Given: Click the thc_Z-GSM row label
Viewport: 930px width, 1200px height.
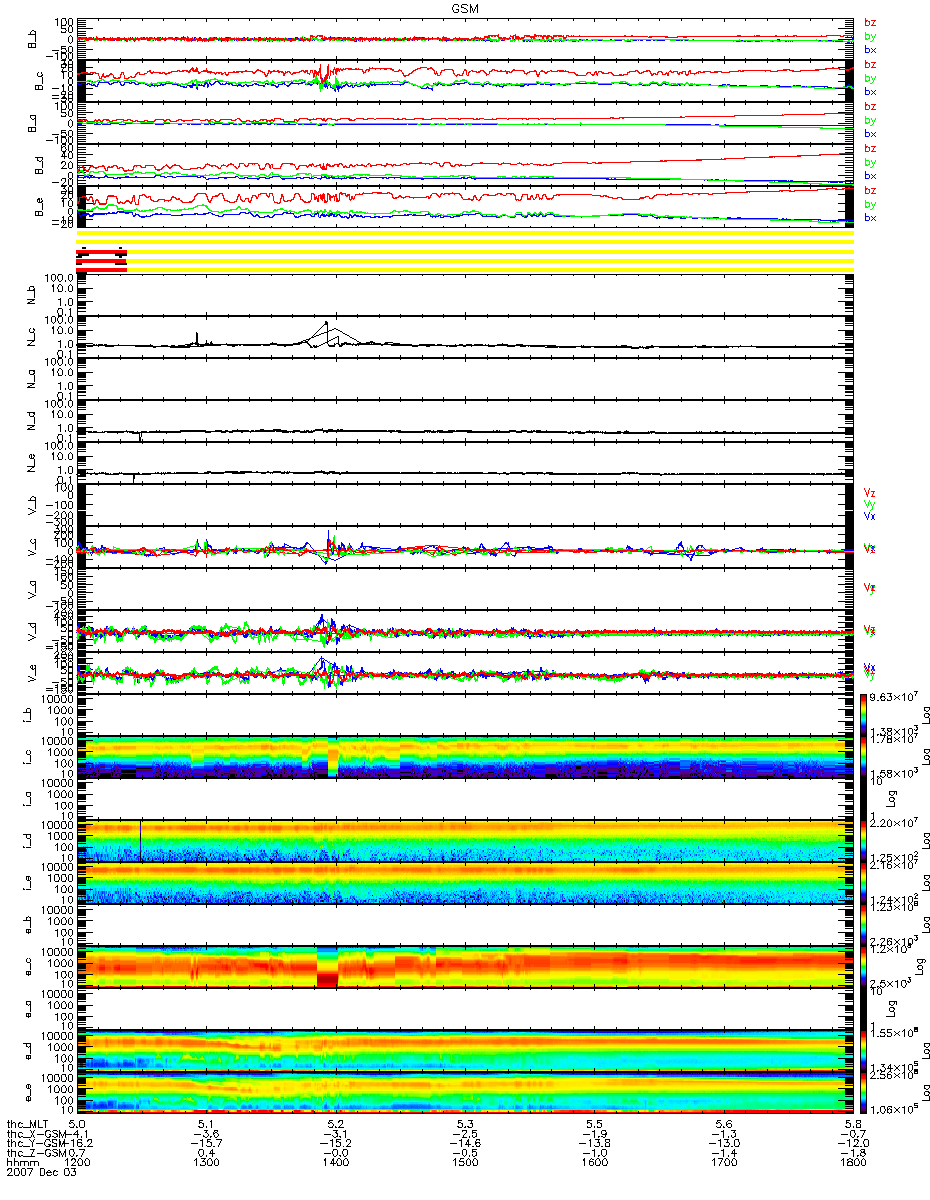Looking at the screenshot, I should coord(35,1154).
